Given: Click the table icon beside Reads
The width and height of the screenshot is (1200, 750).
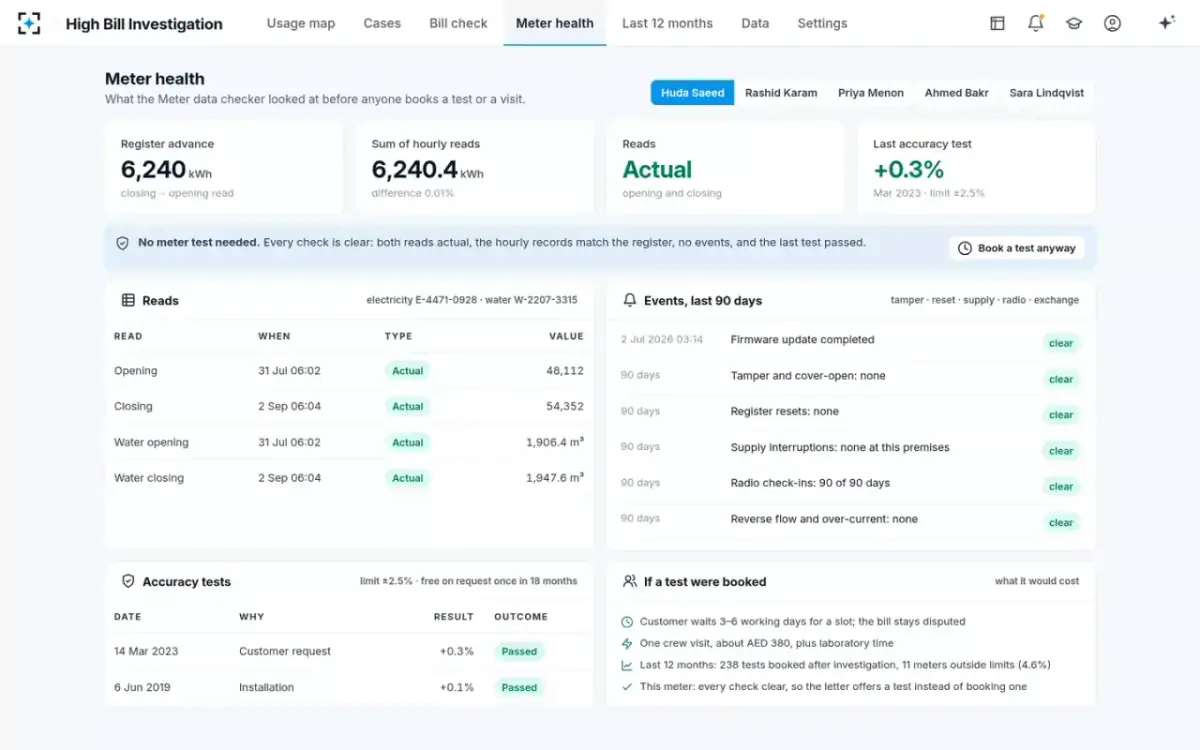Looking at the screenshot, I should [128, 300].
